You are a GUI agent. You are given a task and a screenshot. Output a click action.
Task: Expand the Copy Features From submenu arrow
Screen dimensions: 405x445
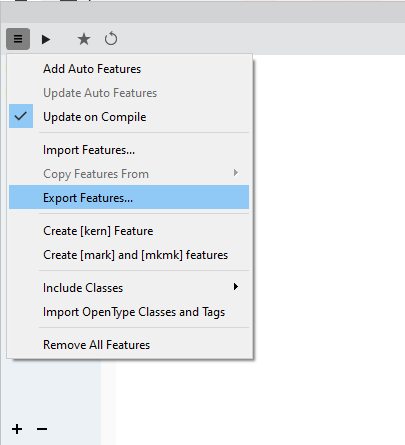(236, 173)
